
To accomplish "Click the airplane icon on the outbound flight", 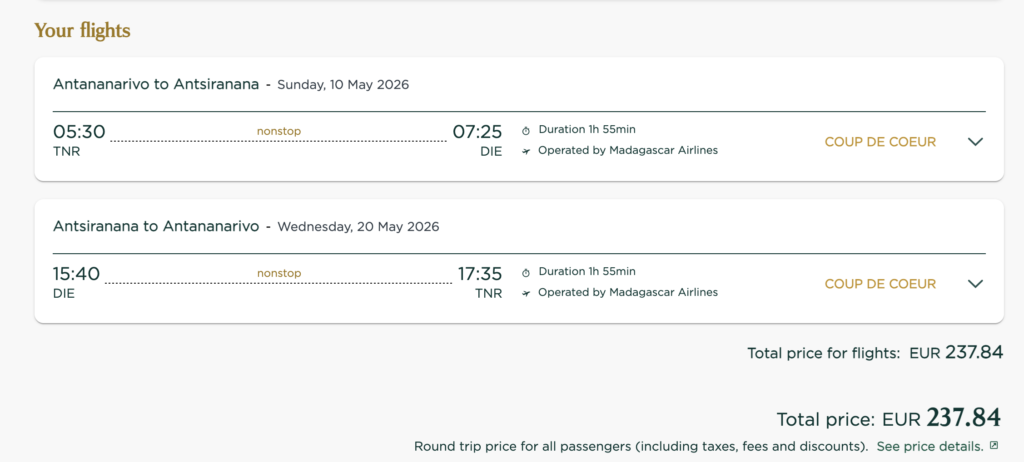I will [x=526, y=151].
